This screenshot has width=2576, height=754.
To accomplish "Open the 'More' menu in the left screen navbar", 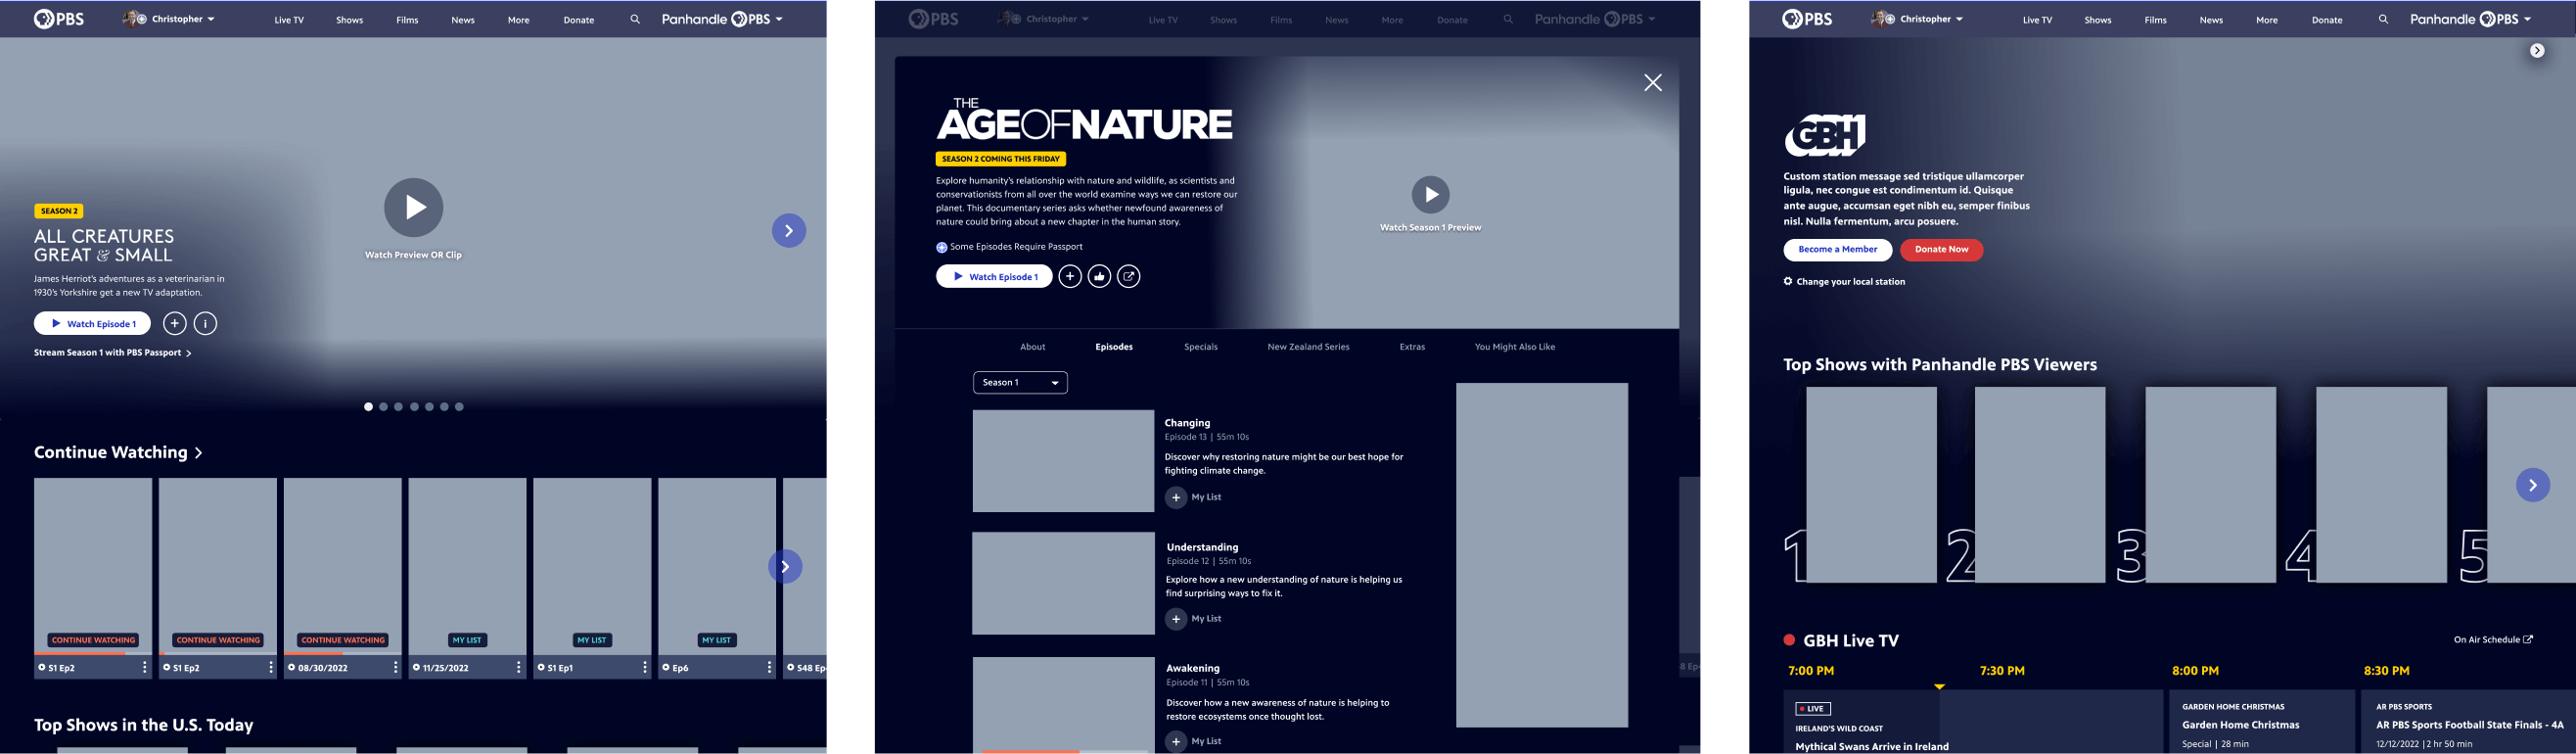I will 518,20.
